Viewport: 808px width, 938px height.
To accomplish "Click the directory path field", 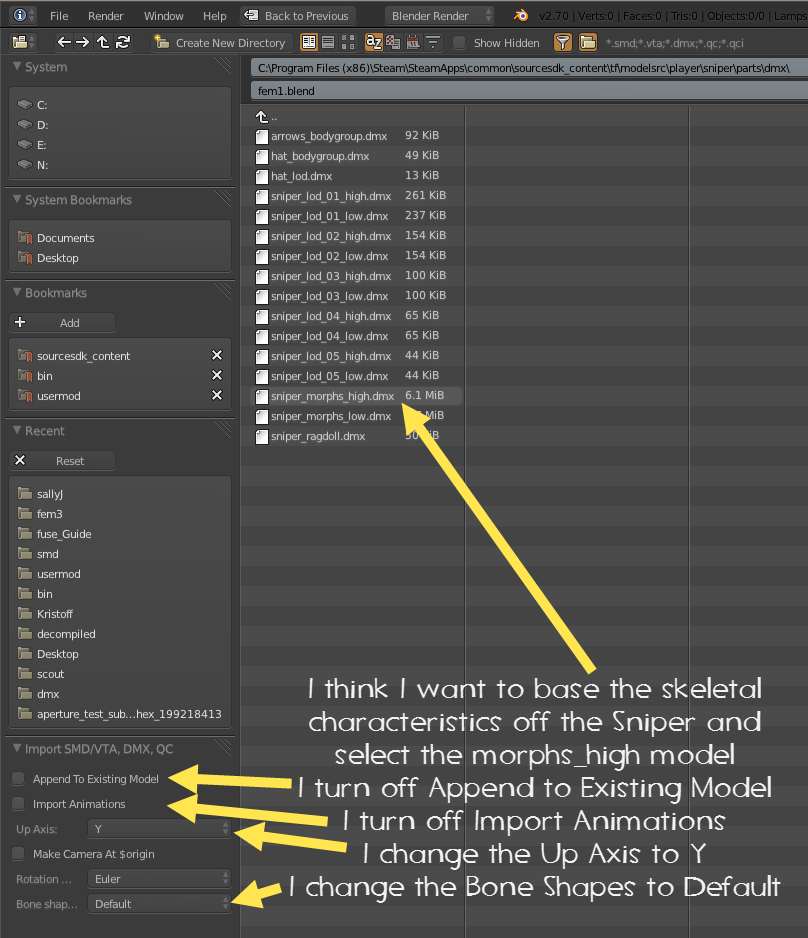I will click(x=529, y=68).
